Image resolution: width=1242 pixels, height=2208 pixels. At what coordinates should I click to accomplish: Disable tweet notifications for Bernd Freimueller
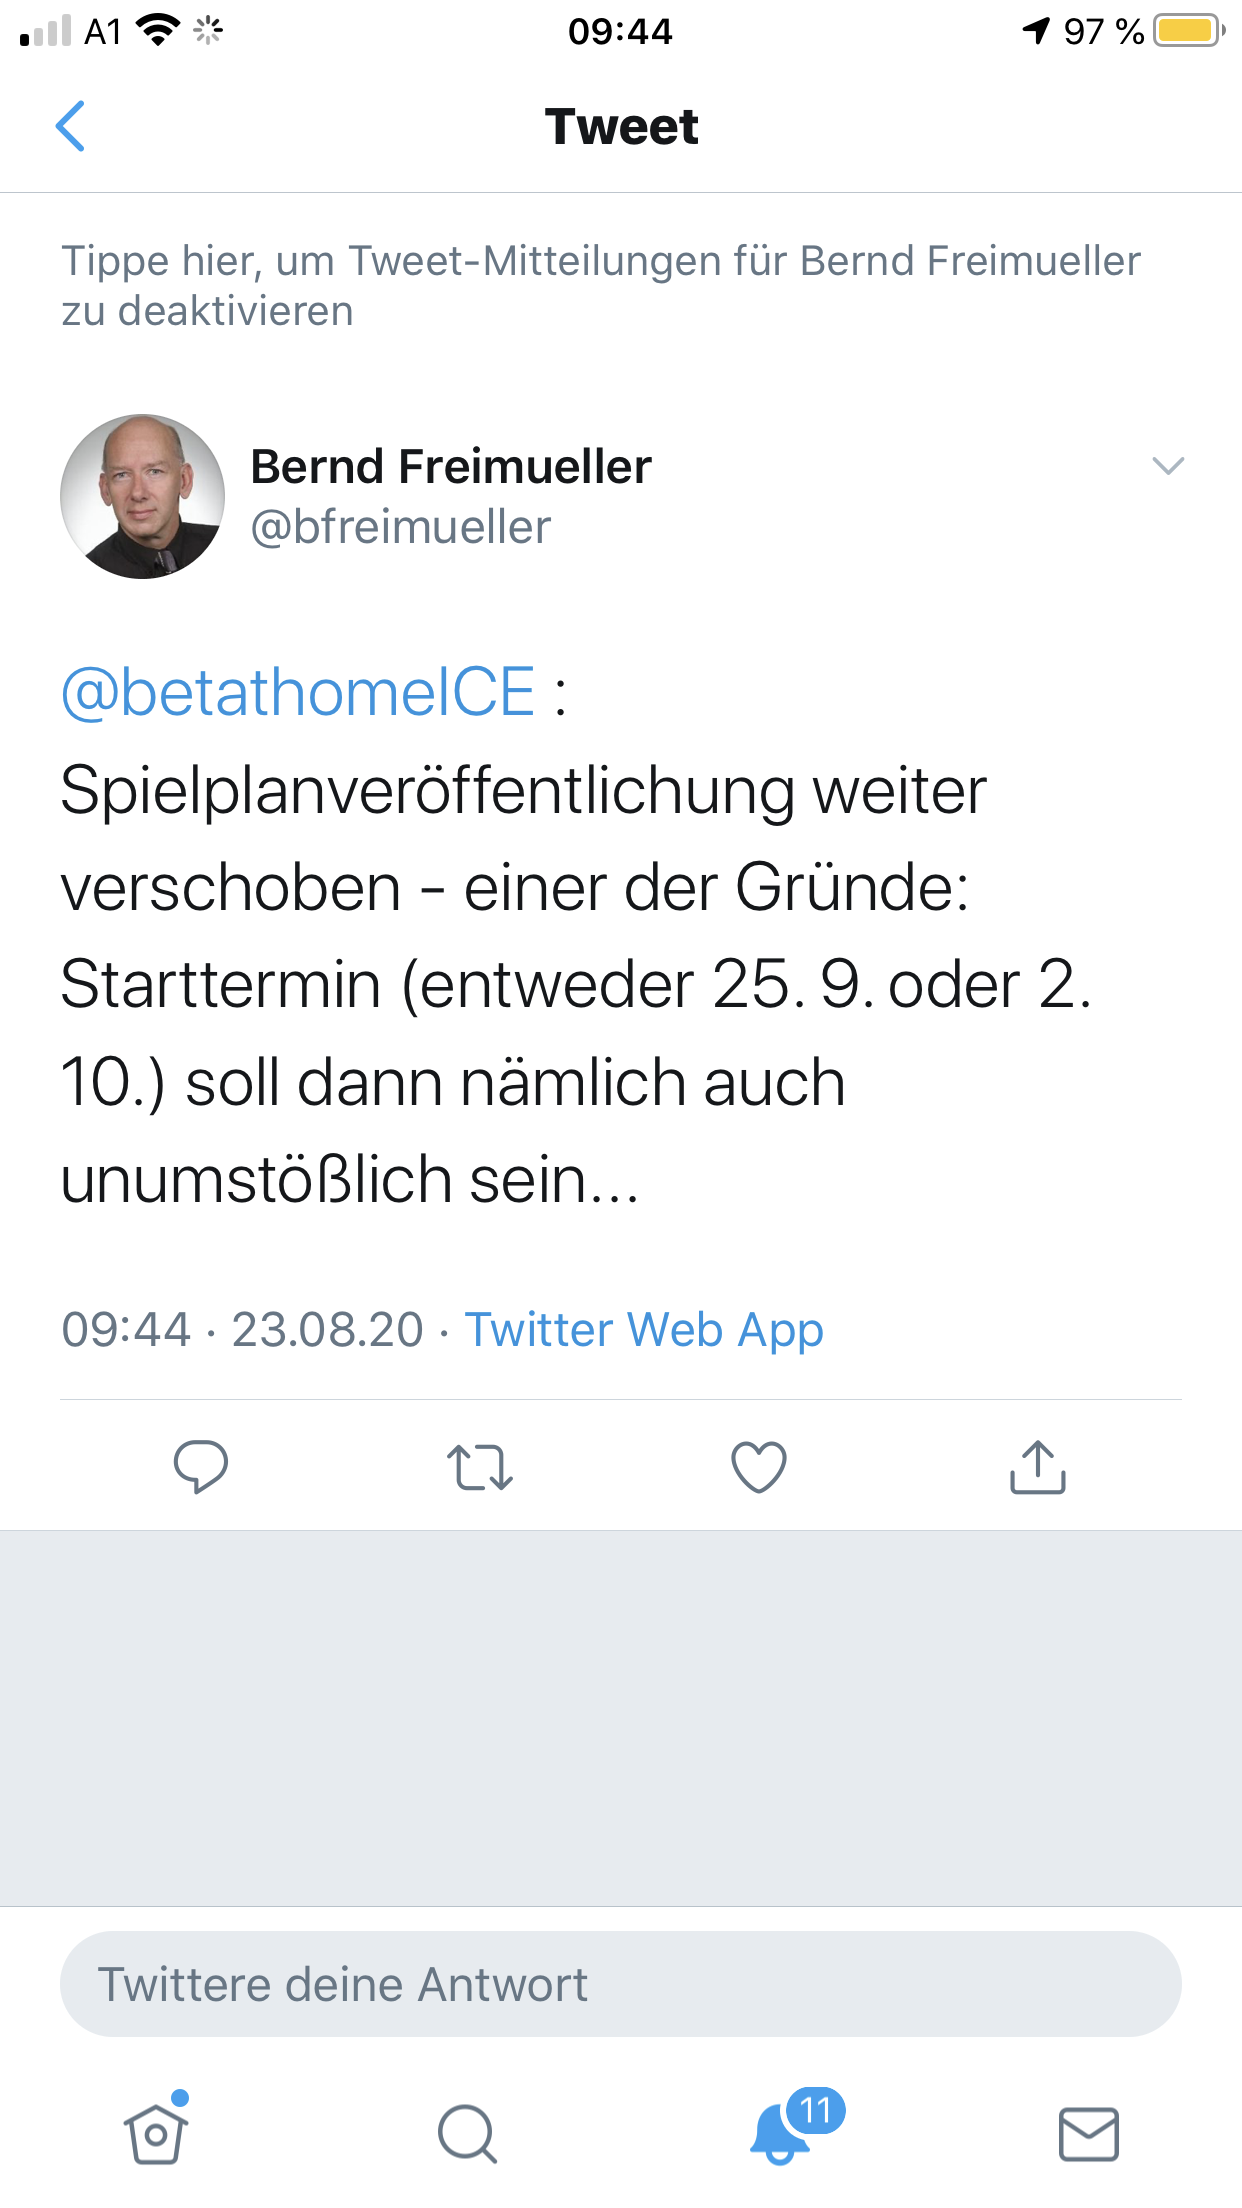point(600,285)
